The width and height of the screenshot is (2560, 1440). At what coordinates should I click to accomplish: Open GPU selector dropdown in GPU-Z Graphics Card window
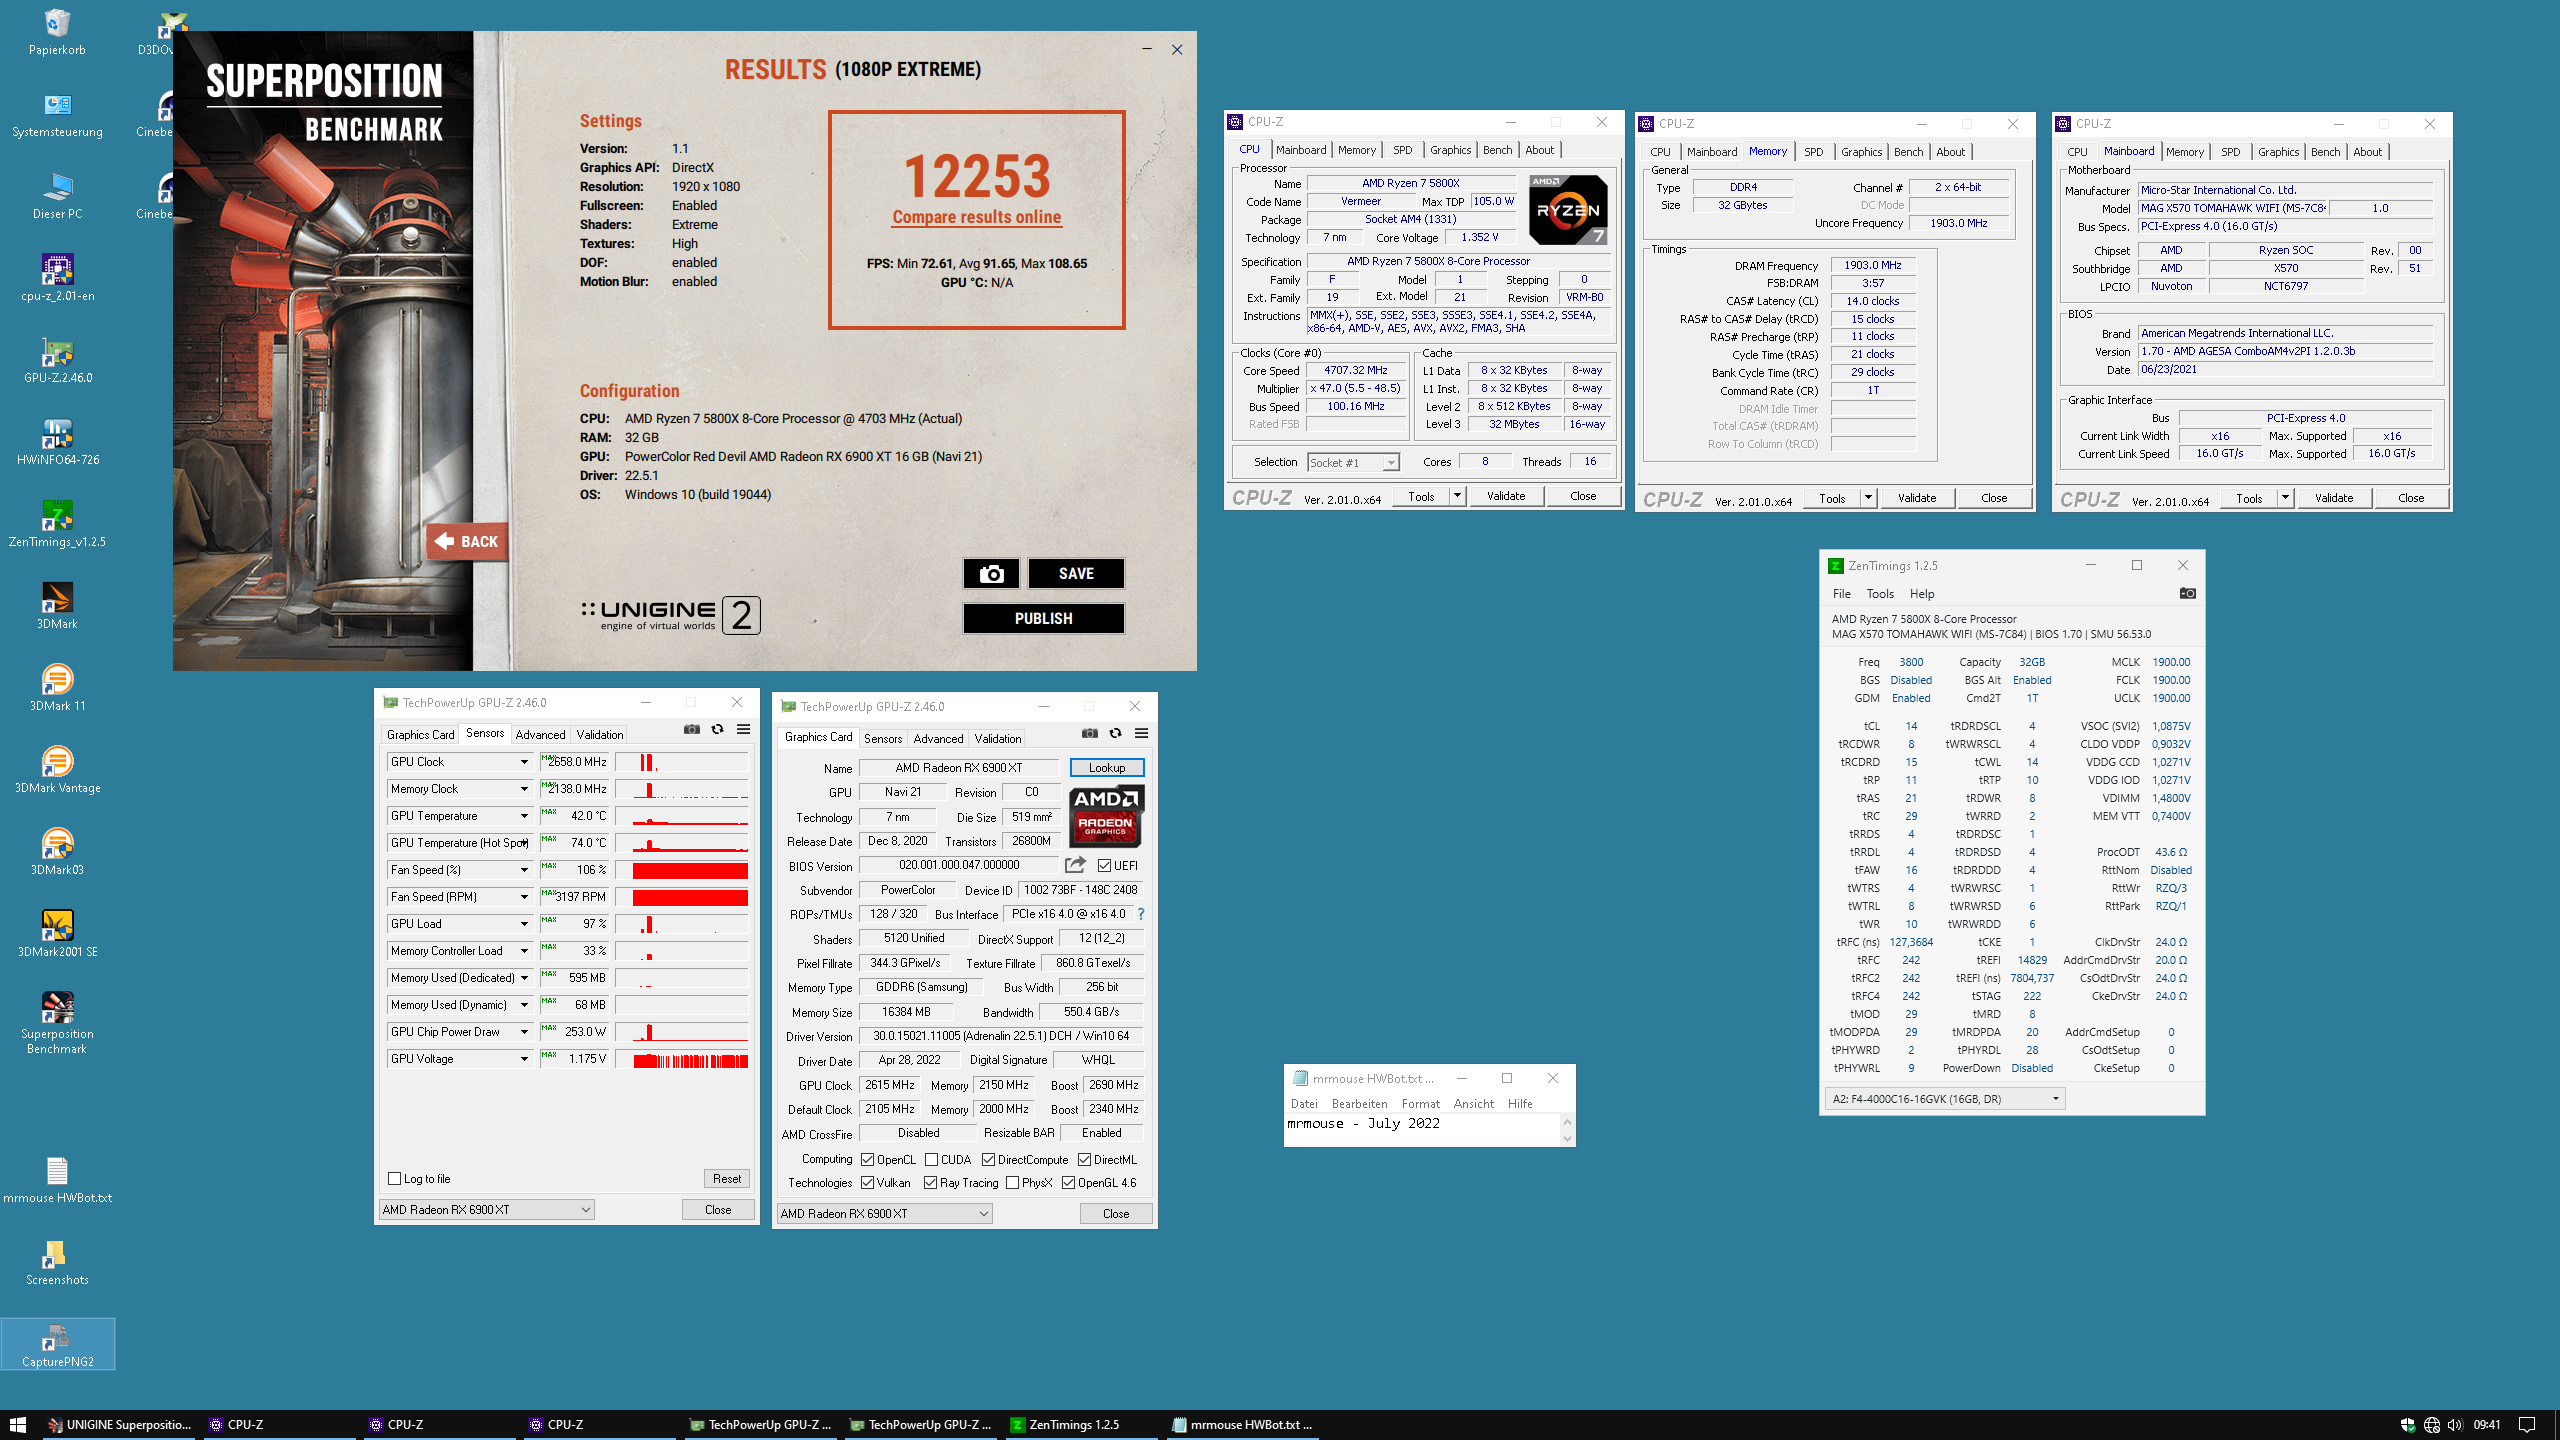pos(884,1213)
